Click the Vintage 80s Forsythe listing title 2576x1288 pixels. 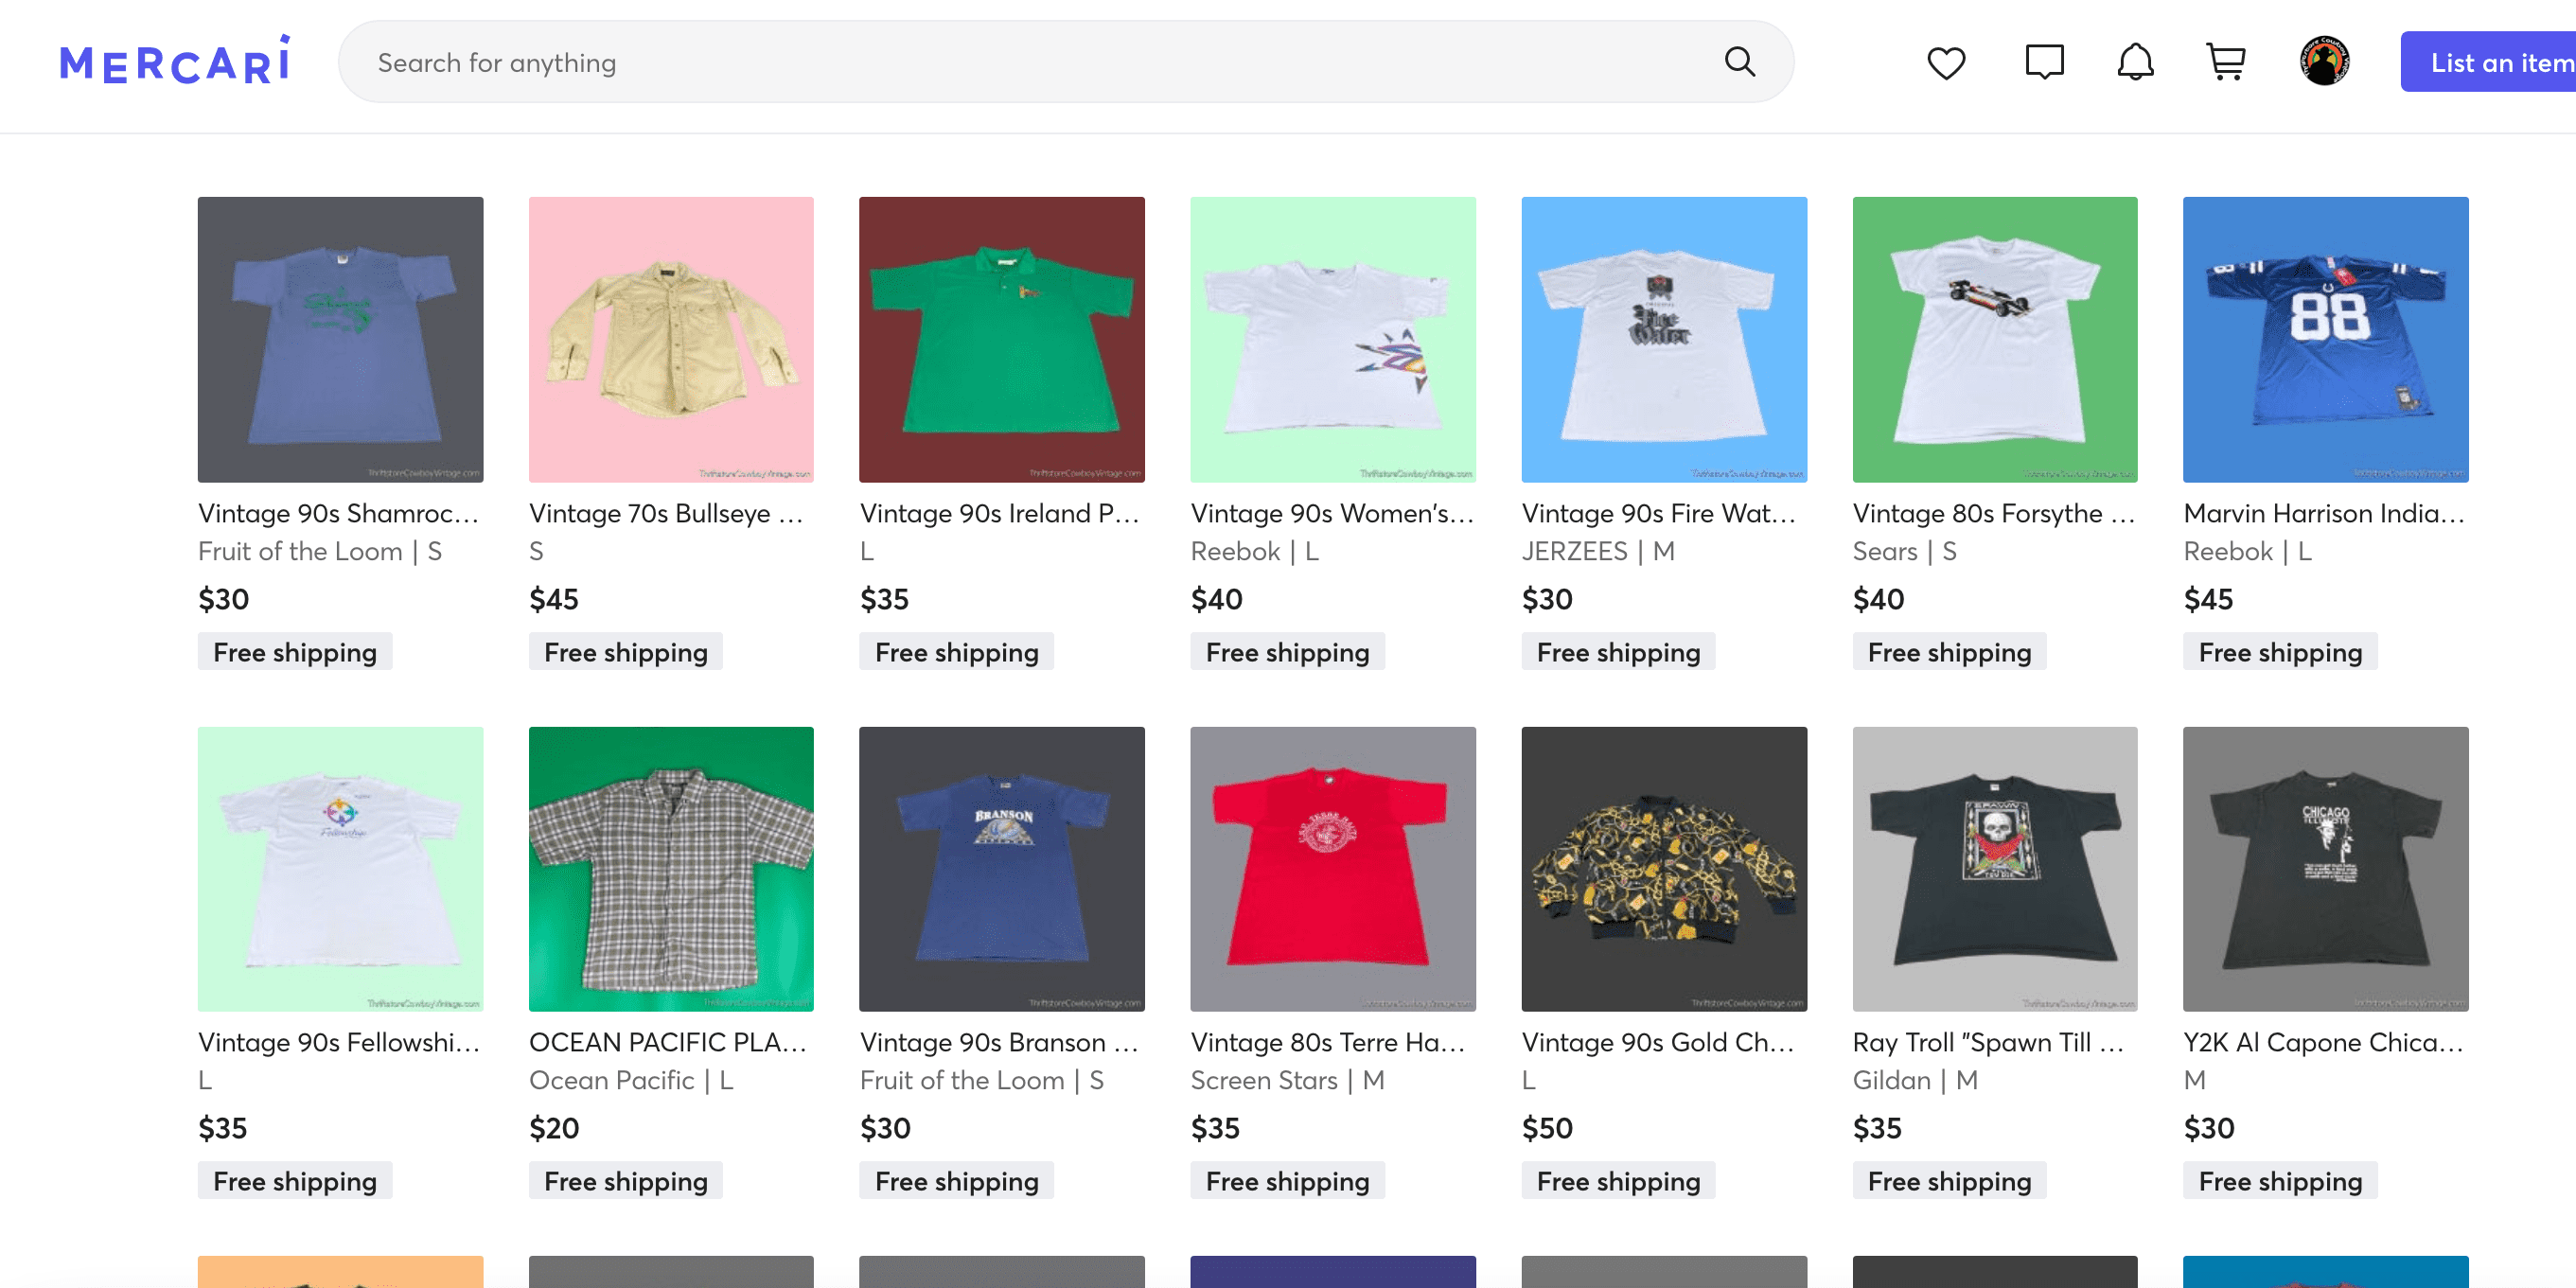coord(1993,513)
